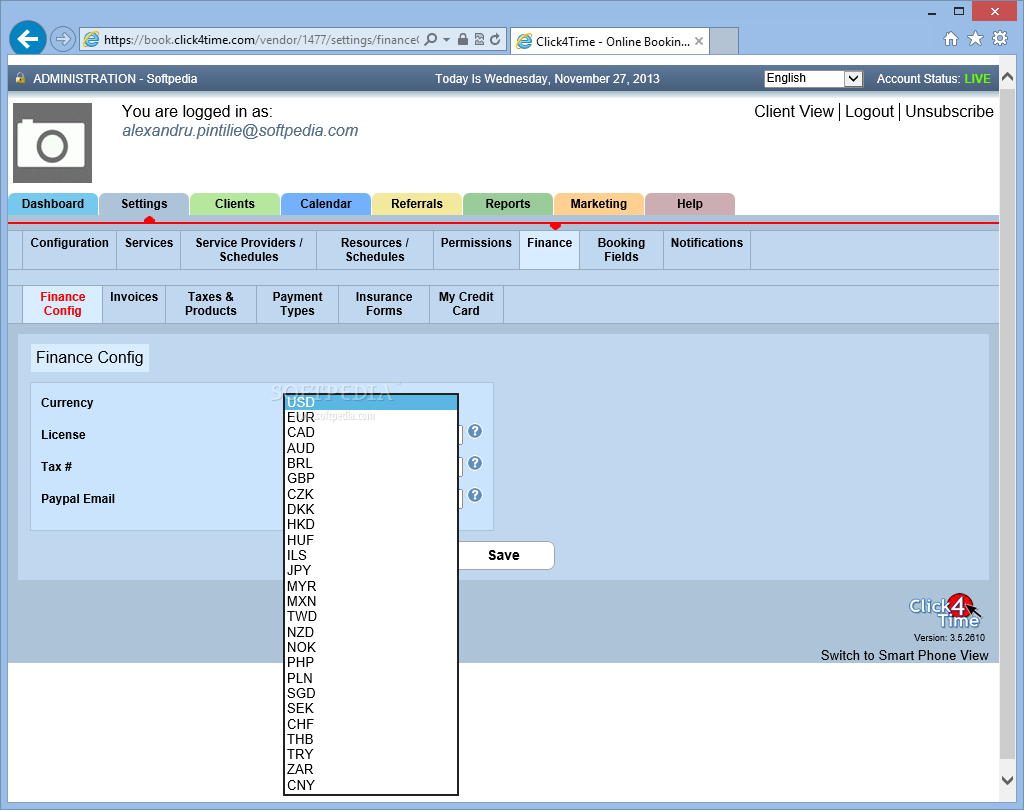The height and width of the screenshot is (810, 1024).
Task: Select CHF in the currency list
Action: (371, 724)
